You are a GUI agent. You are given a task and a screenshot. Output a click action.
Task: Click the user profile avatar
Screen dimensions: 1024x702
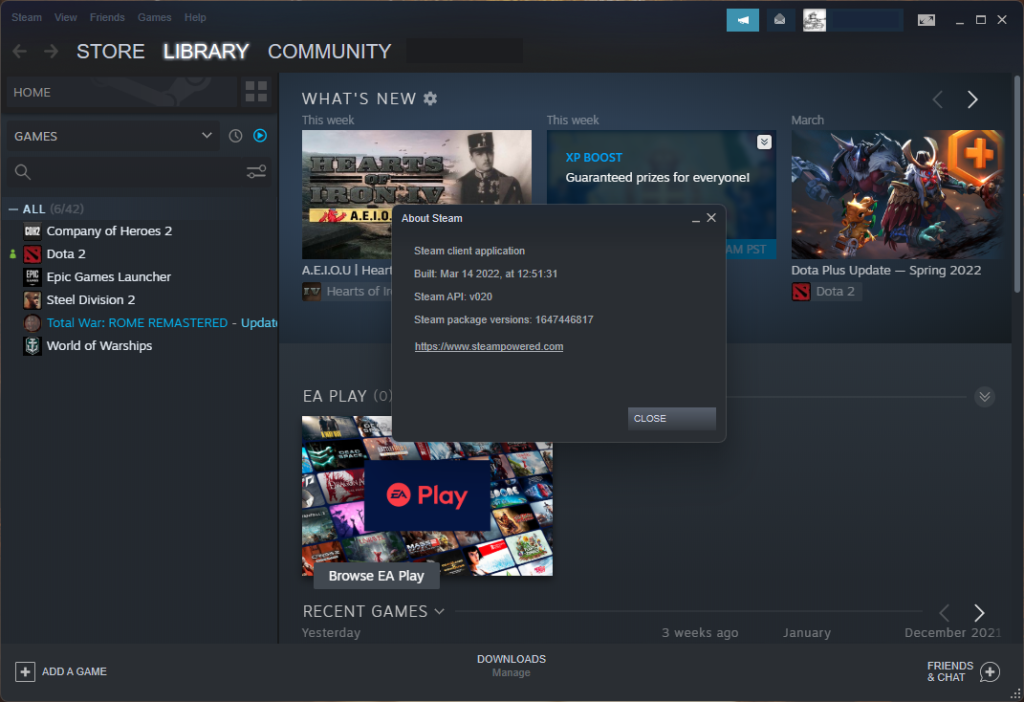click(814, 20)
